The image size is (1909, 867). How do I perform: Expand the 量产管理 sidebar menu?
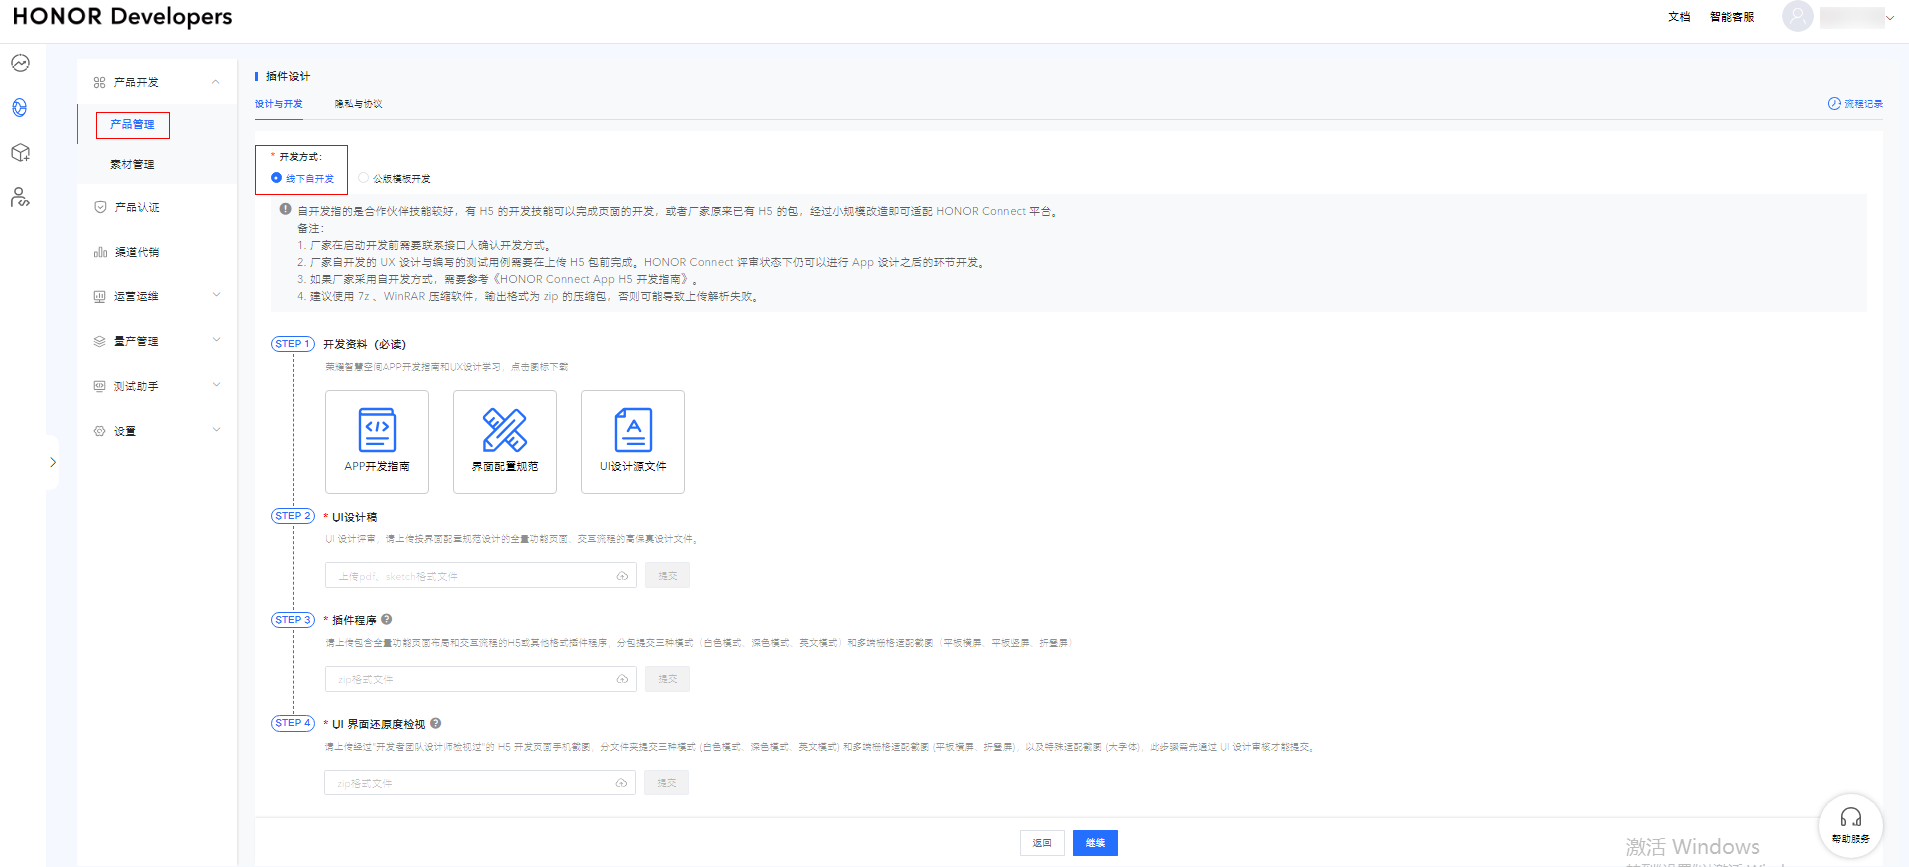point(216,341)
